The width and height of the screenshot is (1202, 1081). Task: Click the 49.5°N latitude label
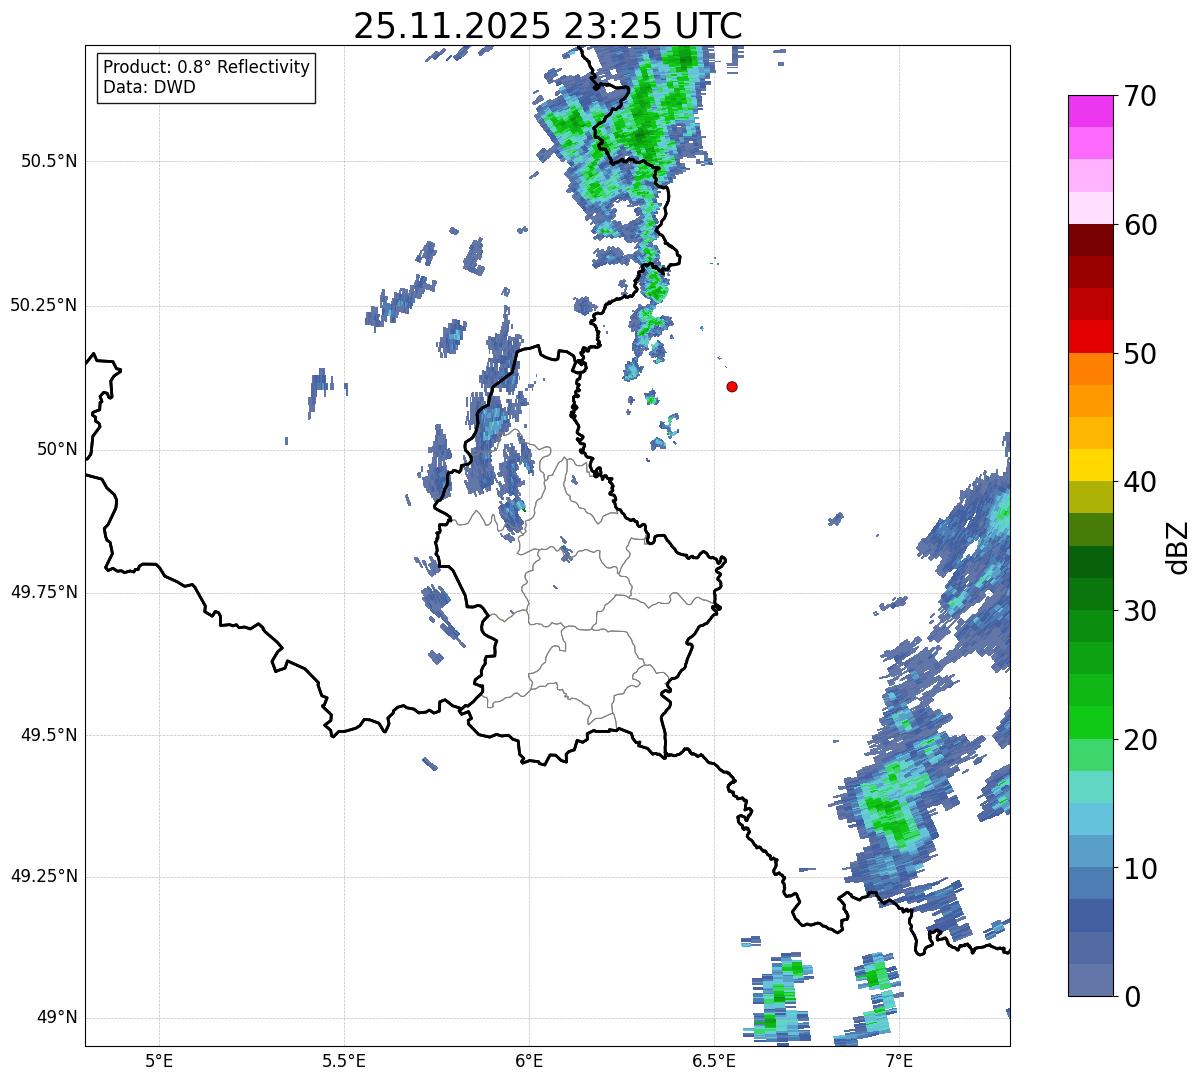coord(49,735)
